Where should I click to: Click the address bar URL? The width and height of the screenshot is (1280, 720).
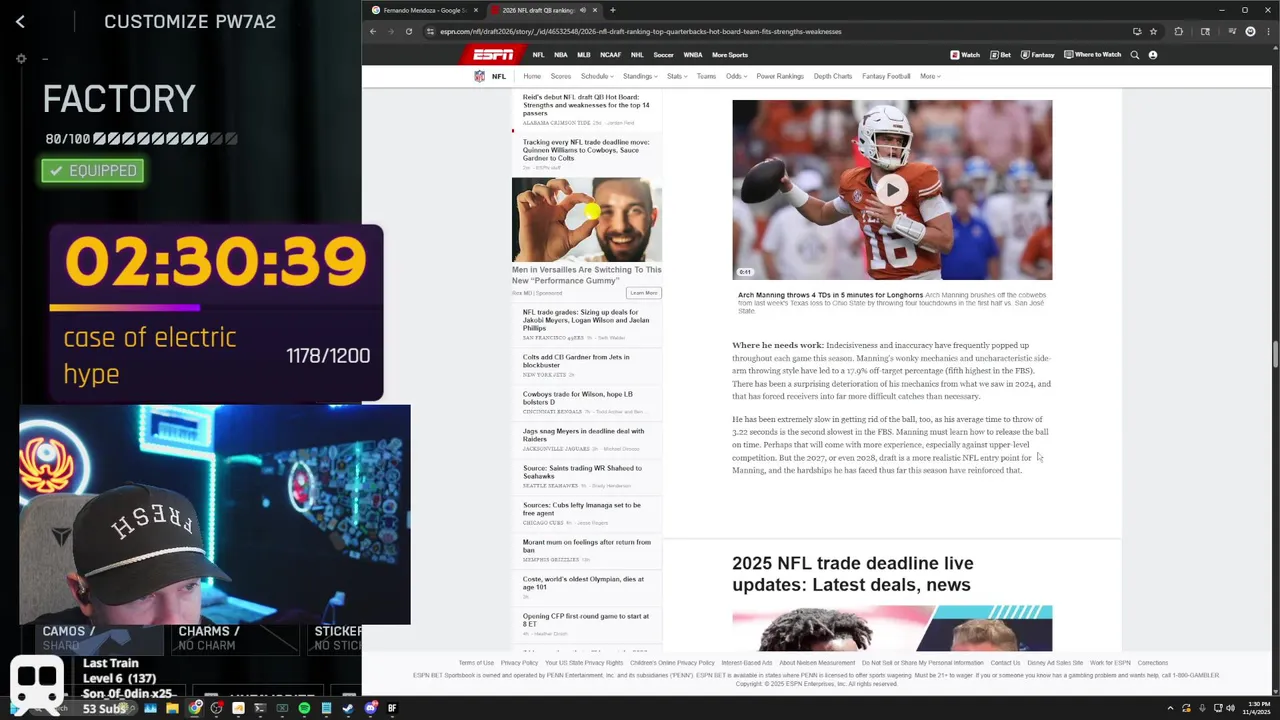[640, 31]
